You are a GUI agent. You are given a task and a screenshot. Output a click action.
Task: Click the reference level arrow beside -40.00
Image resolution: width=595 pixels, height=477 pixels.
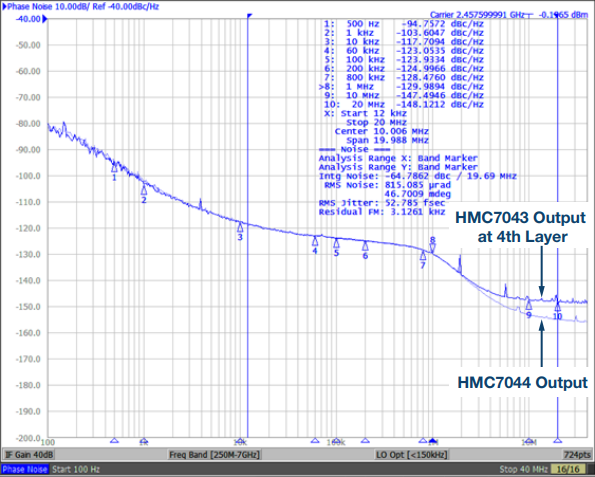45,19
